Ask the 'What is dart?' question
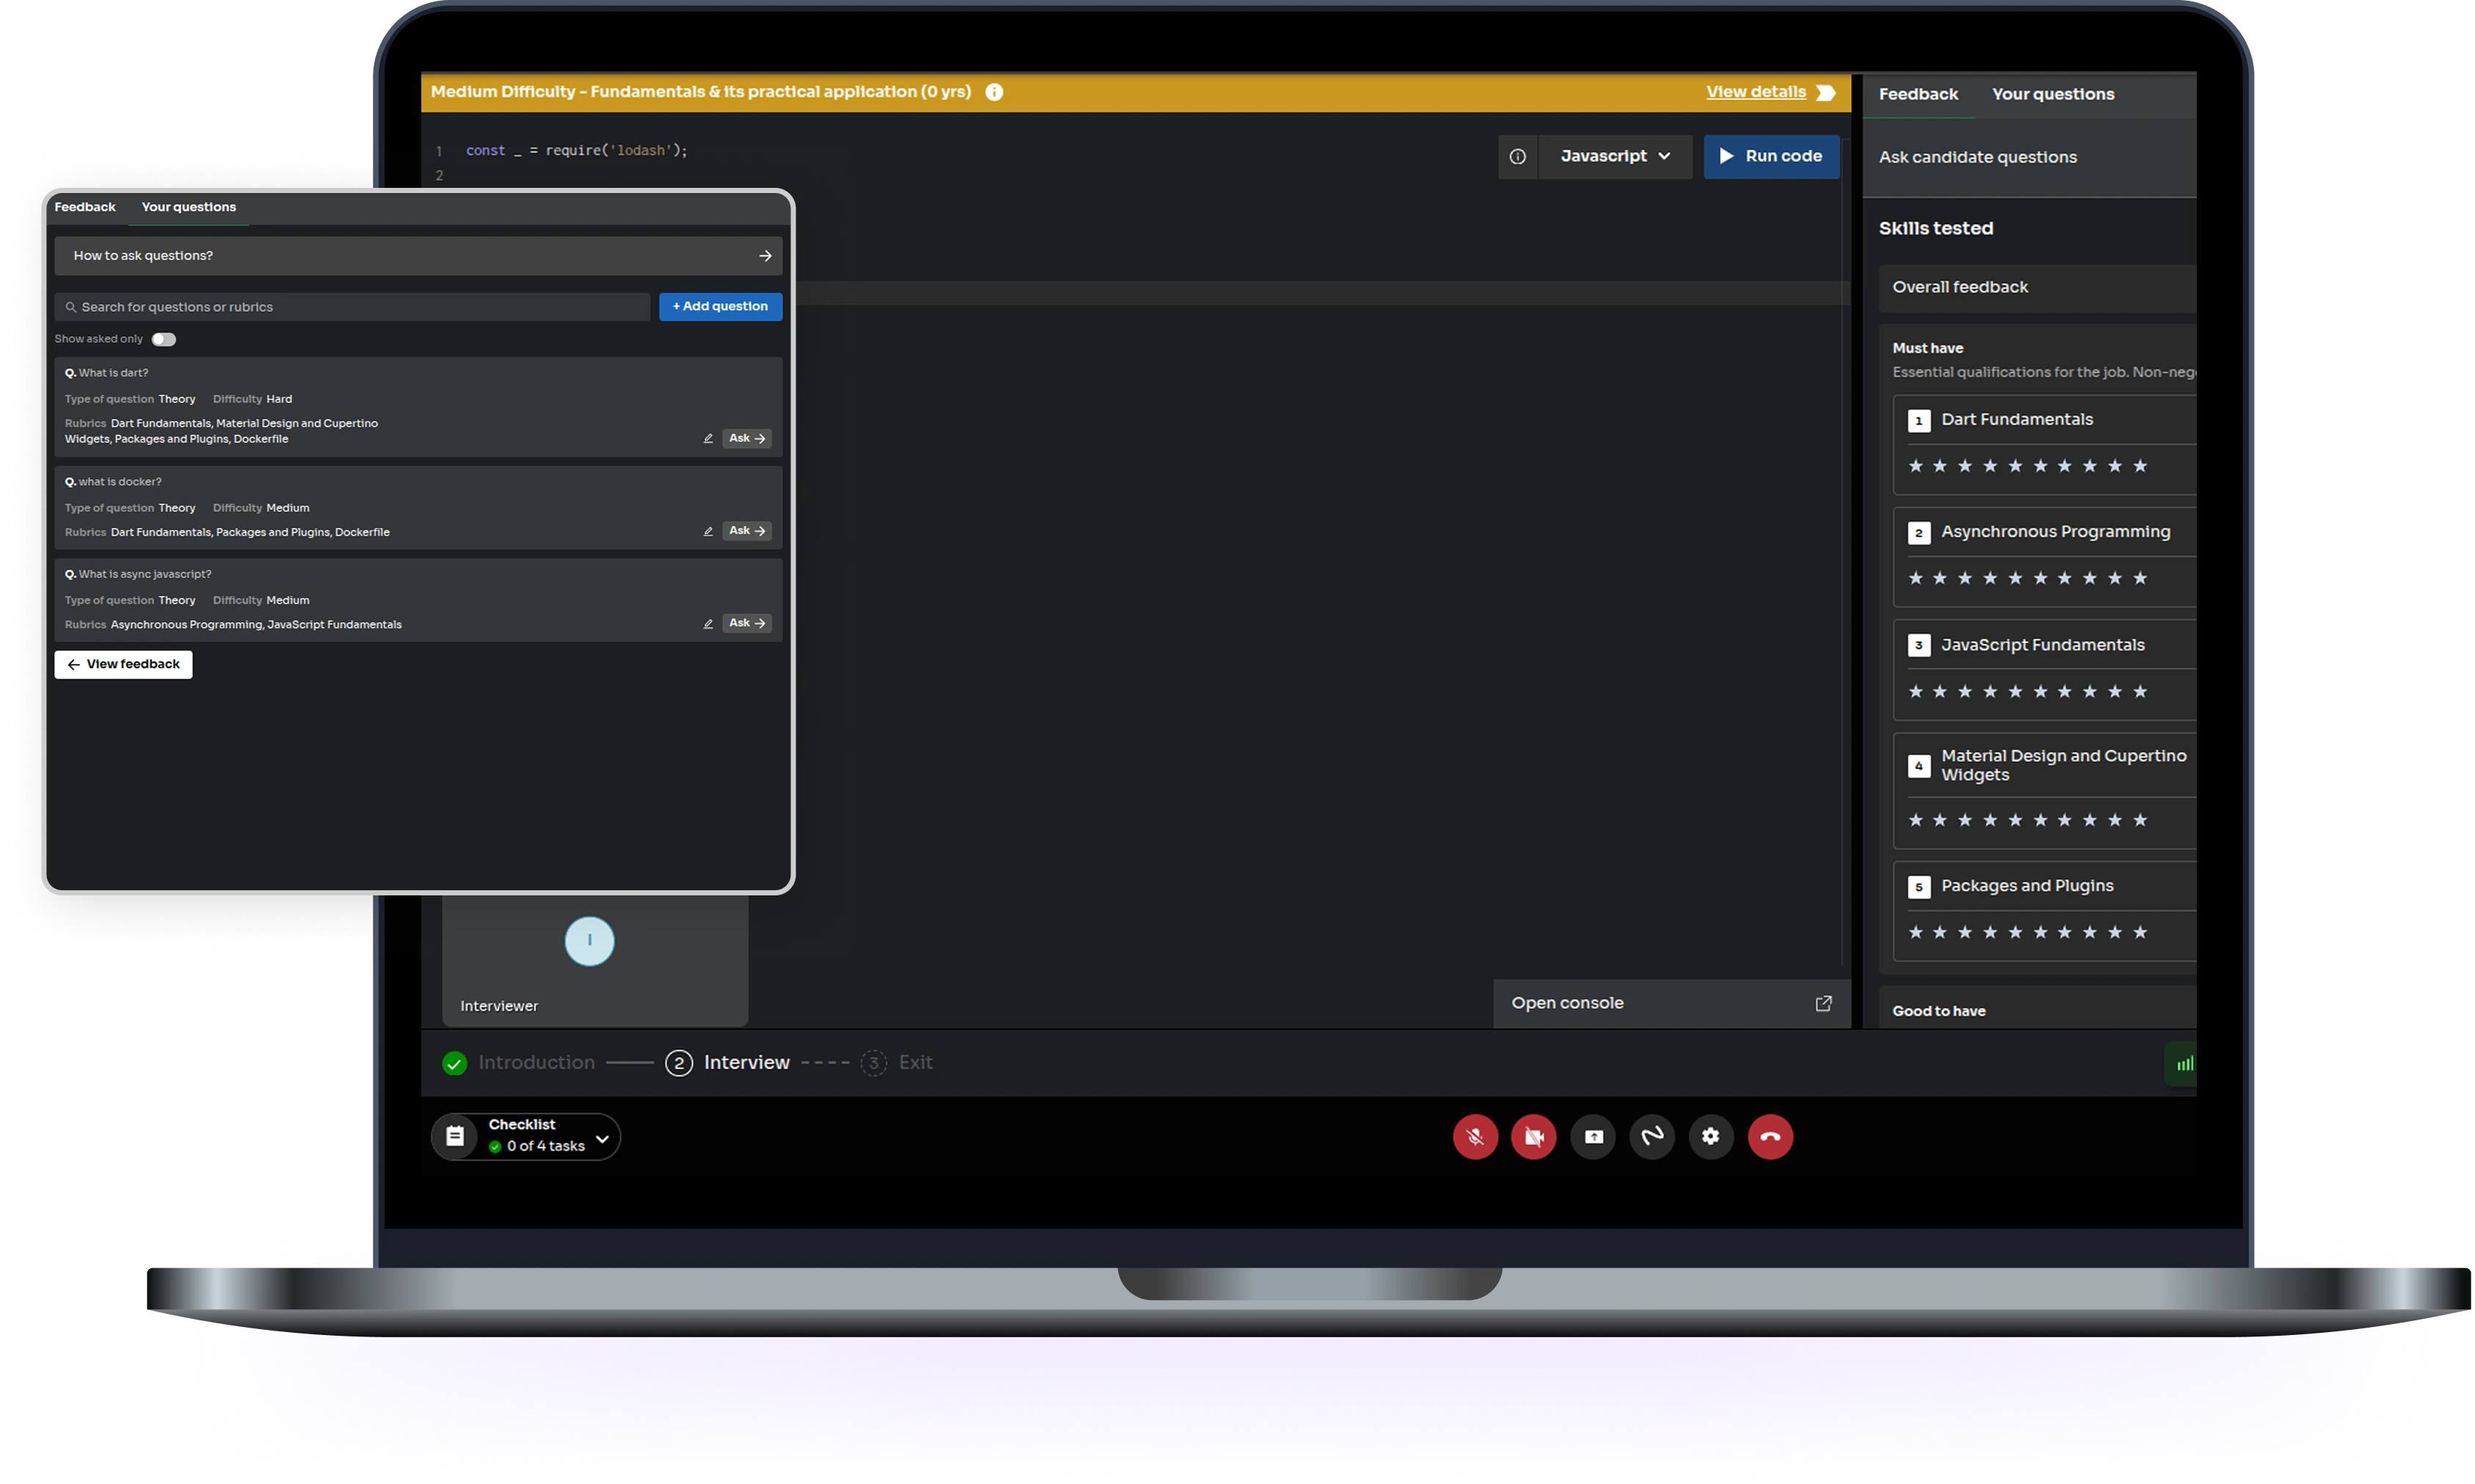The width and height of the screenshot is (2475, 1484). [746, 438]
